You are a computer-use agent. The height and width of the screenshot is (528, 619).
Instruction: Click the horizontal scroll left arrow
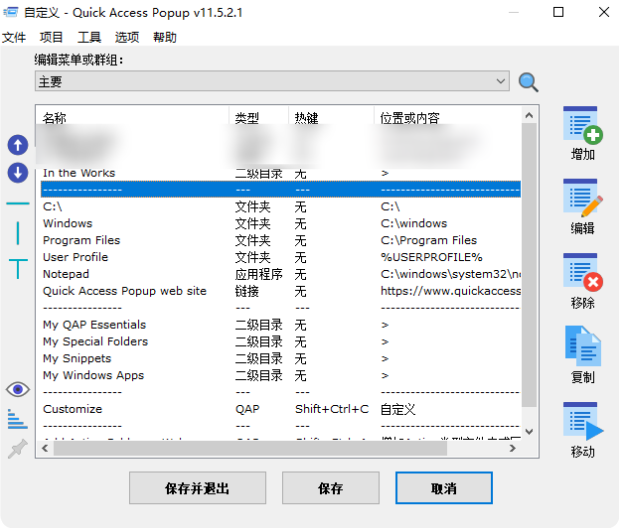pyautogui.click(x=45, y=448)
